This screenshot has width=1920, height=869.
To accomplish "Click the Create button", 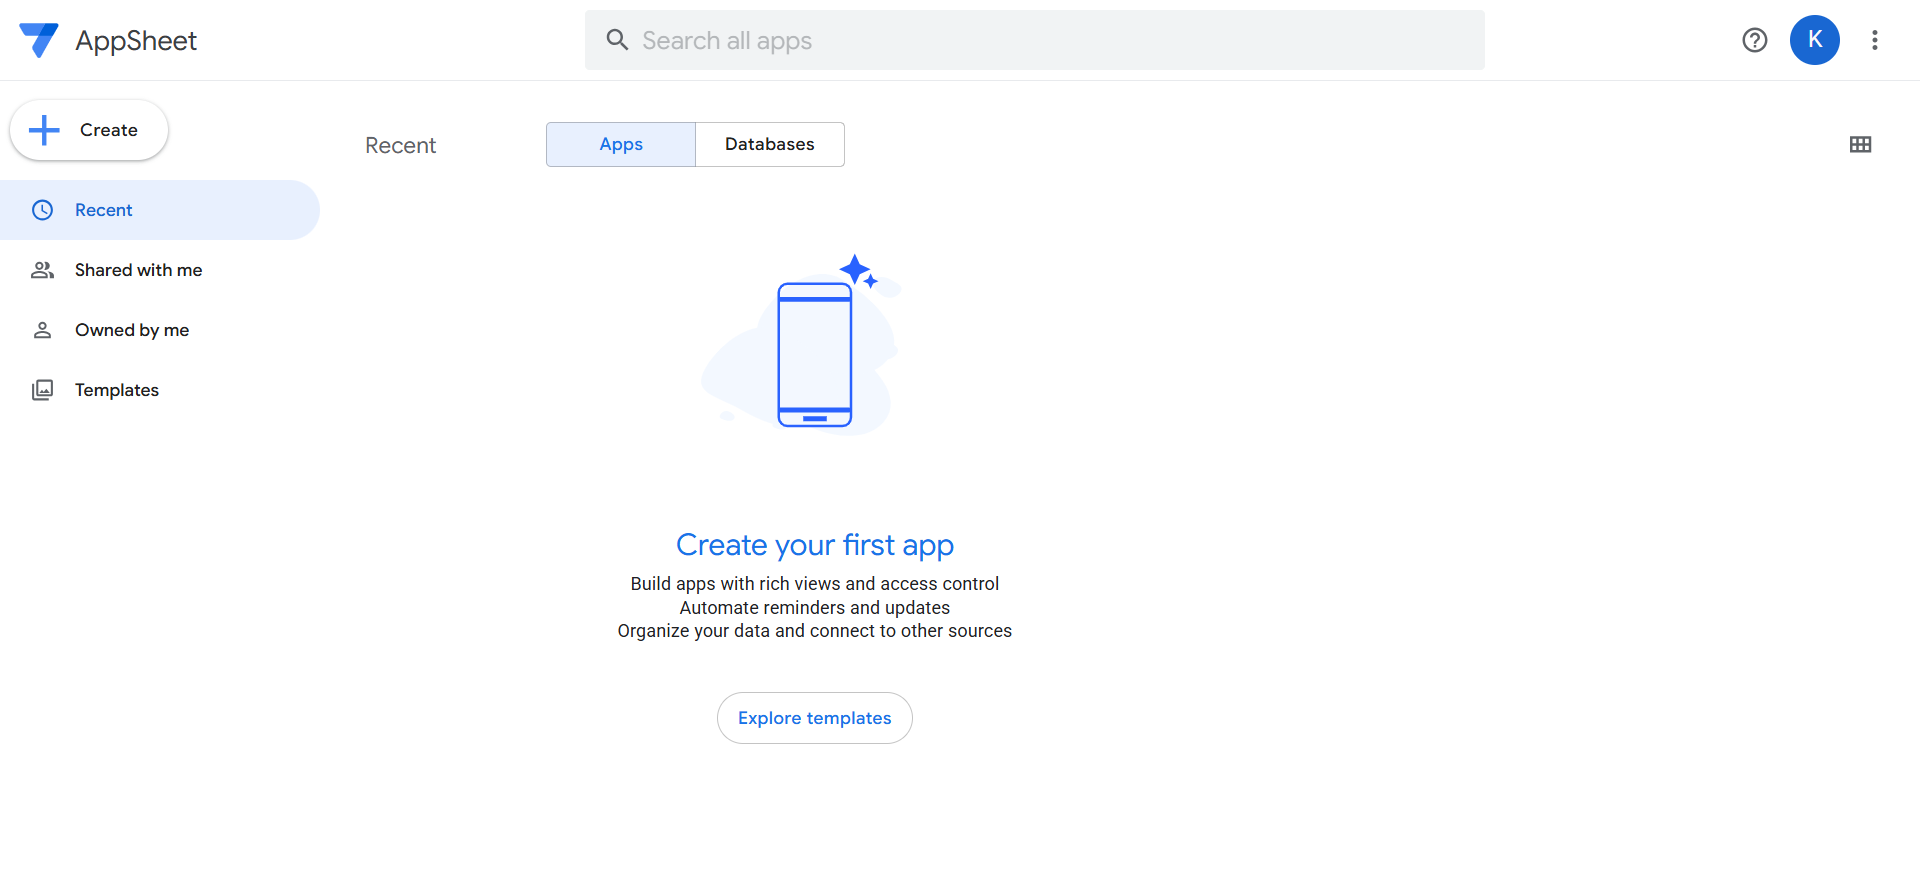I will tap(89, 130).
